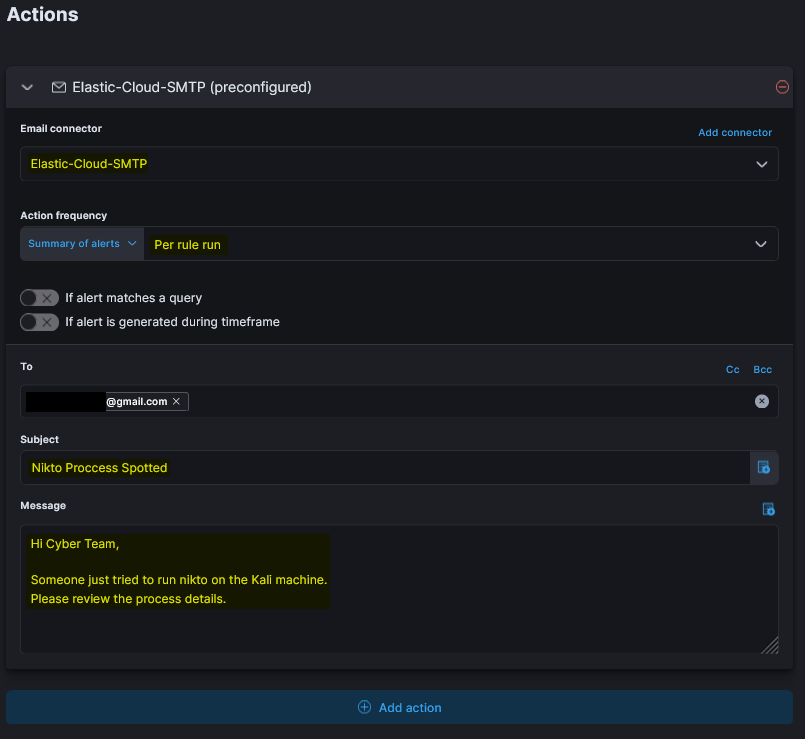Click the add variable icon in Subject field
805x739 pixels.
coord(764,467)
